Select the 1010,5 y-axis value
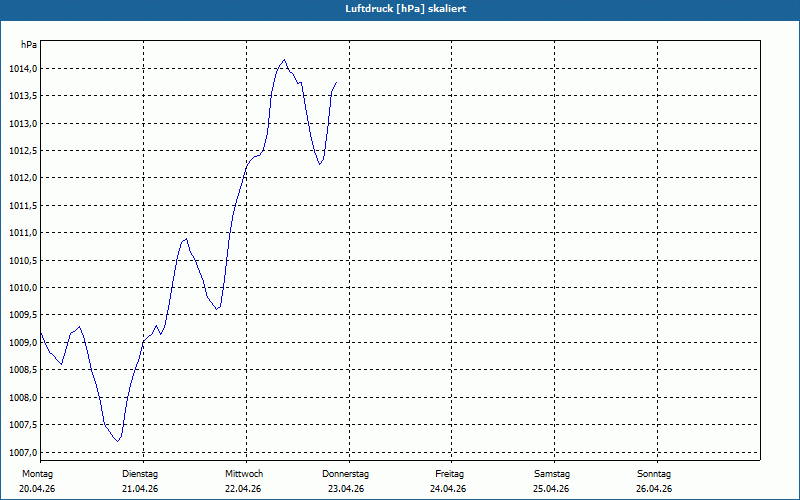 click(23, 261)
